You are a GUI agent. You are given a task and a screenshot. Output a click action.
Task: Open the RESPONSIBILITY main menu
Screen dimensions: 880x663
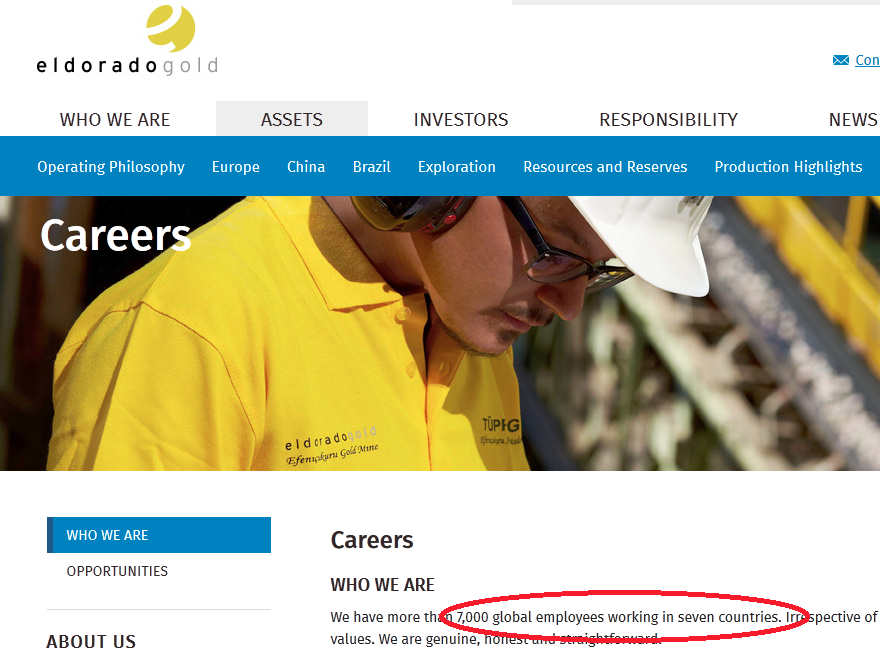tap(668, 120)
